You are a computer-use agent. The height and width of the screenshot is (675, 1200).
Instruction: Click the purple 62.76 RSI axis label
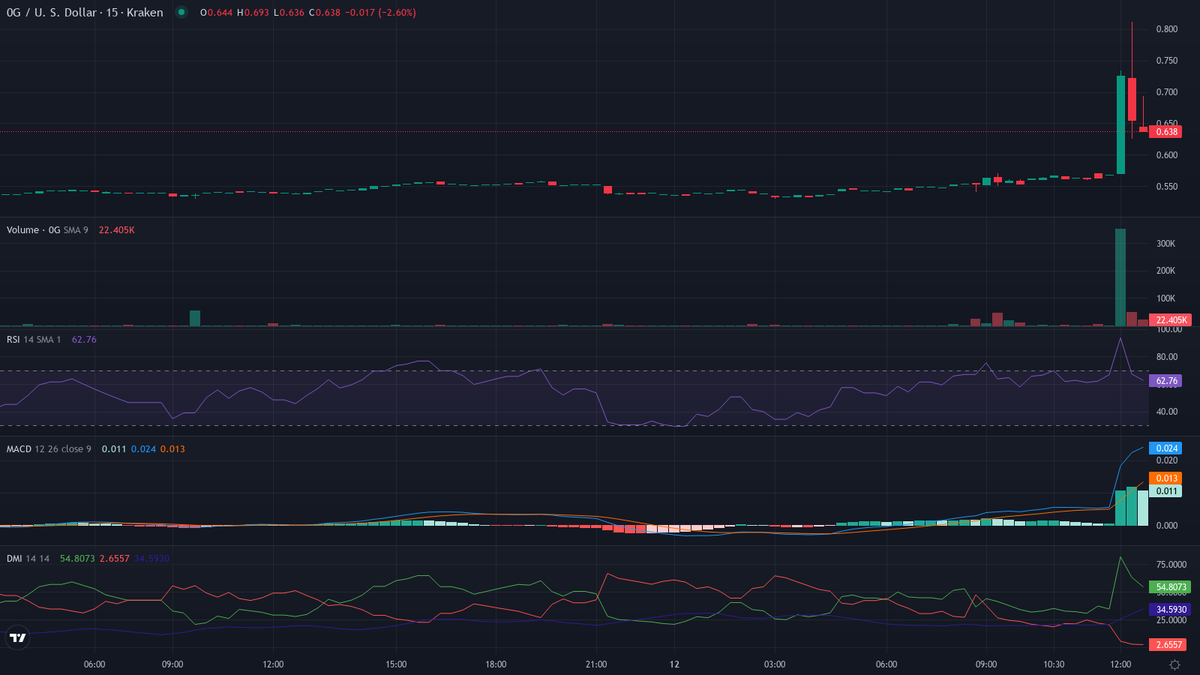1166,381
